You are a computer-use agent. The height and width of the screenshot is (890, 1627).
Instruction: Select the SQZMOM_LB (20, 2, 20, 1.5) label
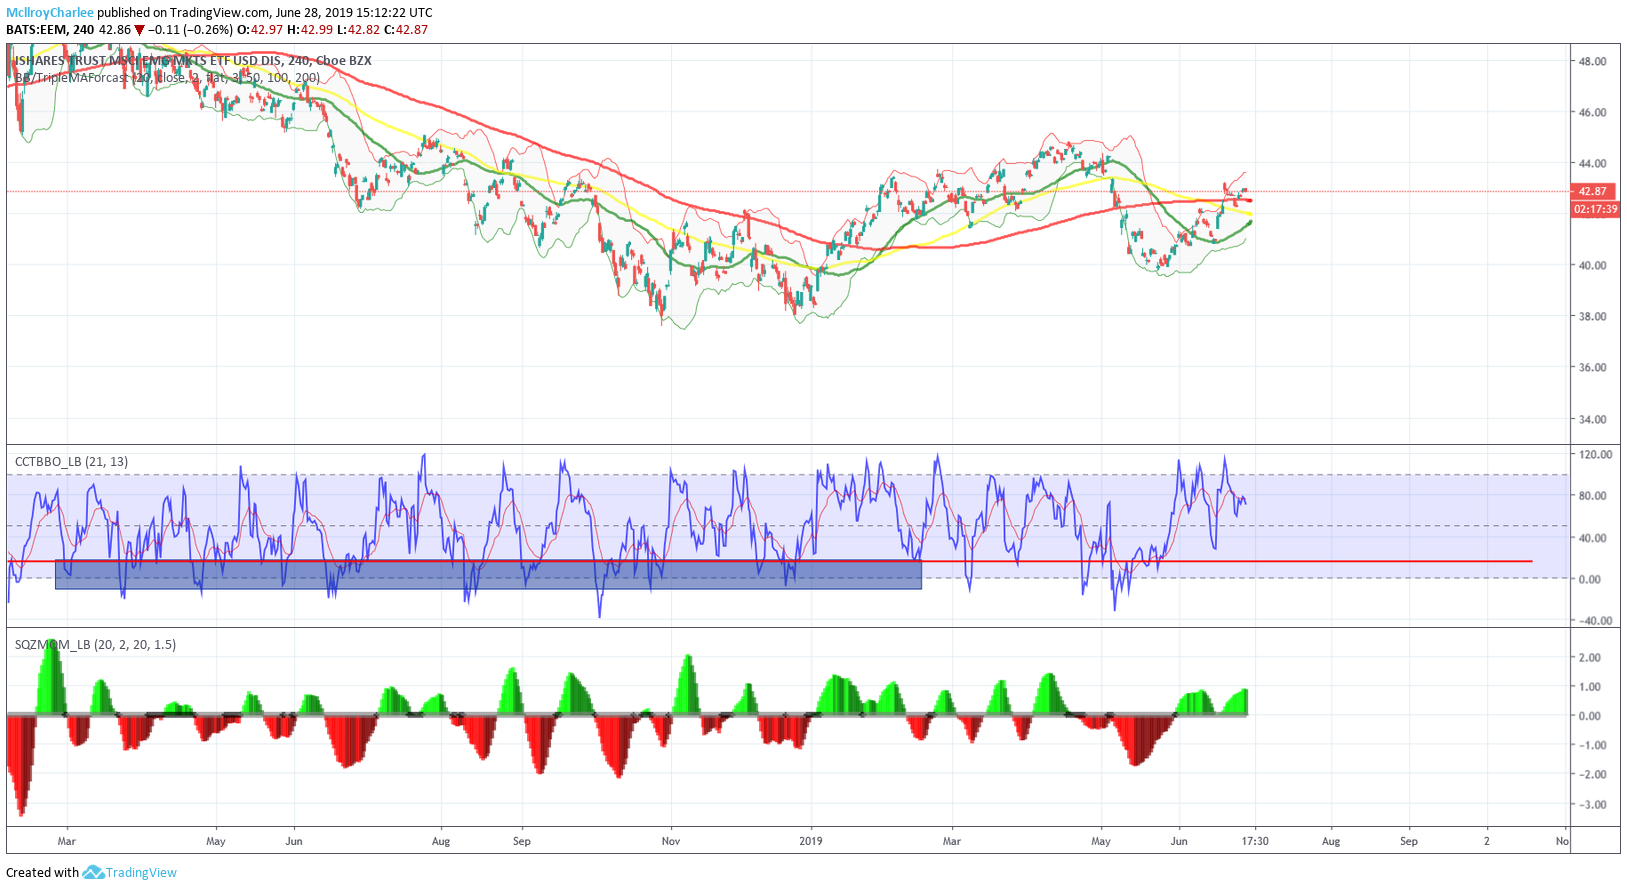[95, 645]
